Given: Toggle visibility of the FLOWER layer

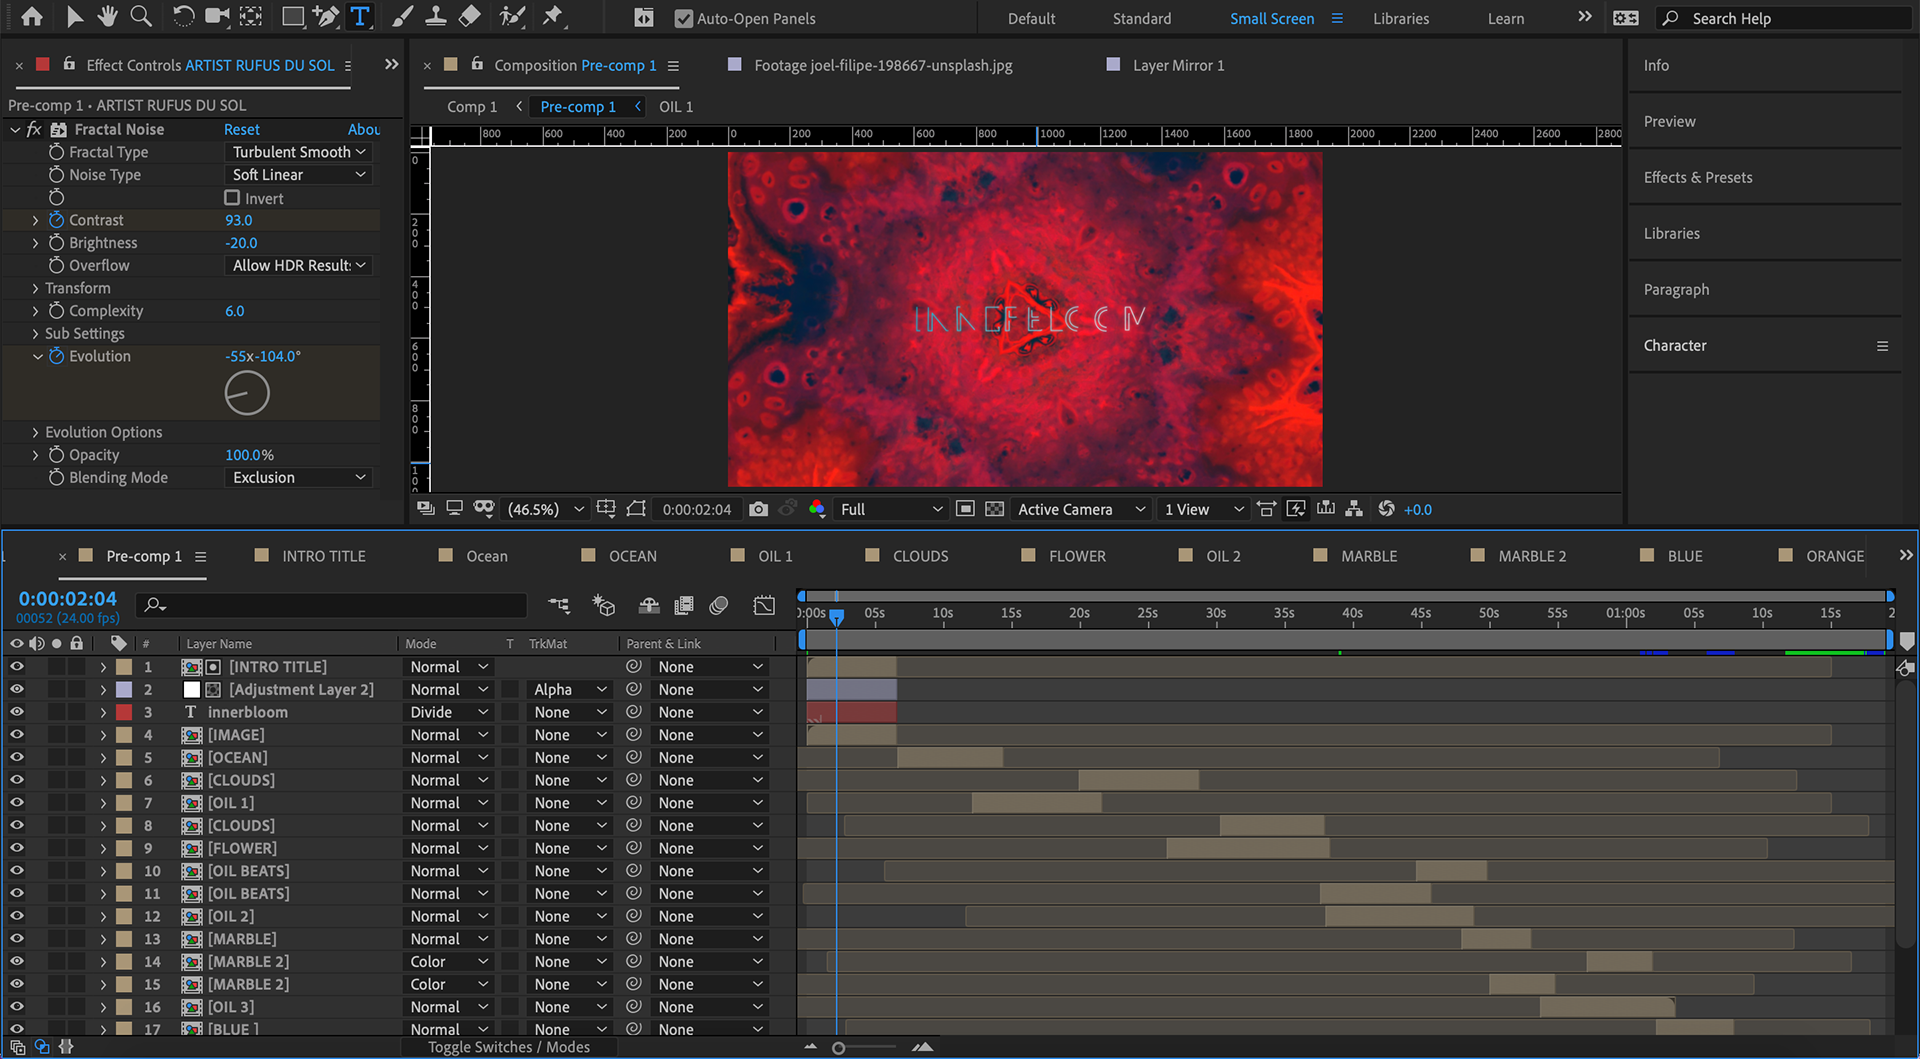Looking at the screenshot, I should (17, 848).
